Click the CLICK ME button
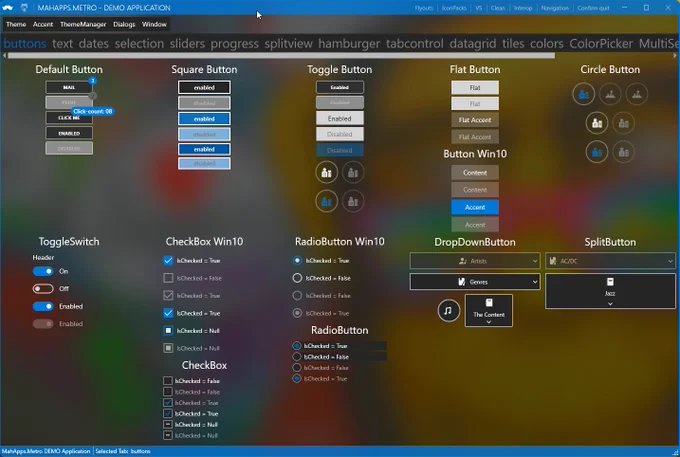This screenshot has width=680, height=457. [69, 118]
